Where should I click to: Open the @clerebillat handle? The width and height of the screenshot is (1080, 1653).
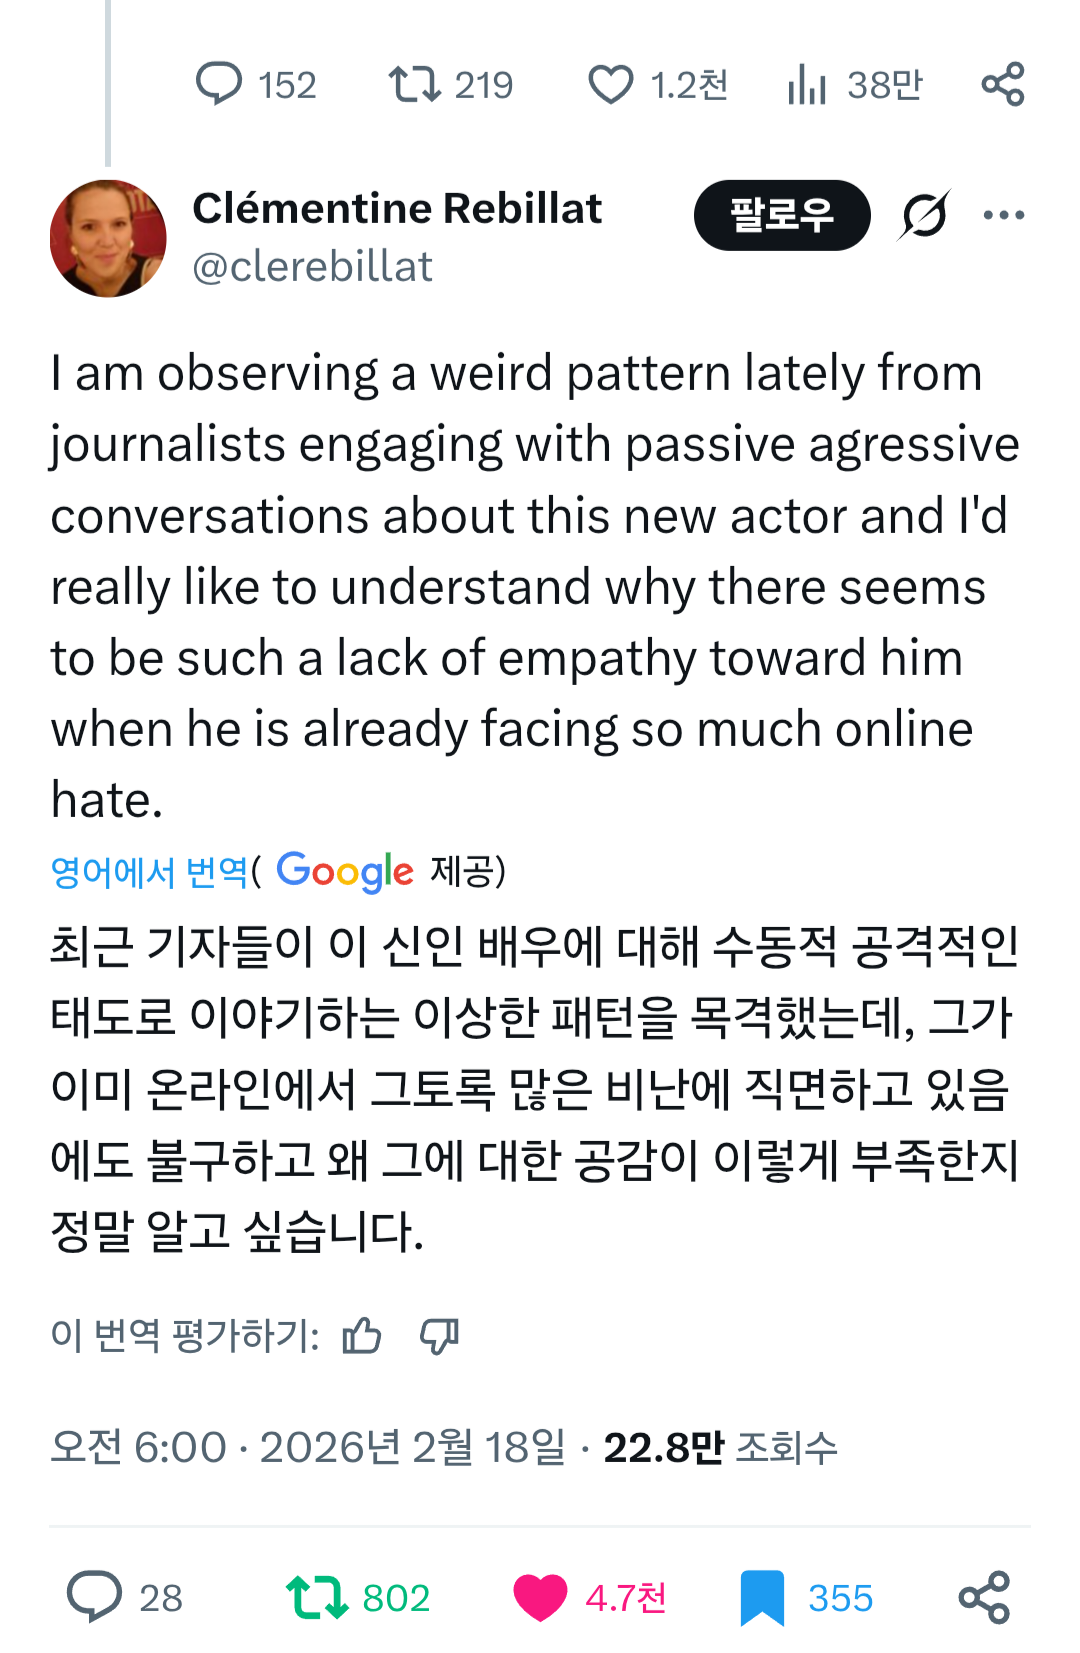coord(312,267)
